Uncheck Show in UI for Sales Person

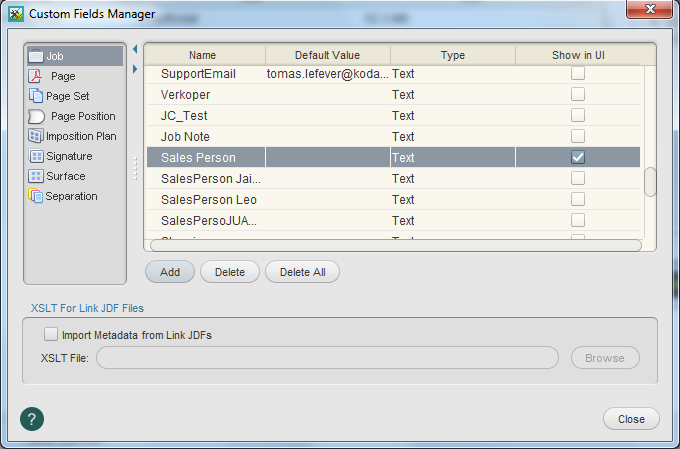point(578,157)
